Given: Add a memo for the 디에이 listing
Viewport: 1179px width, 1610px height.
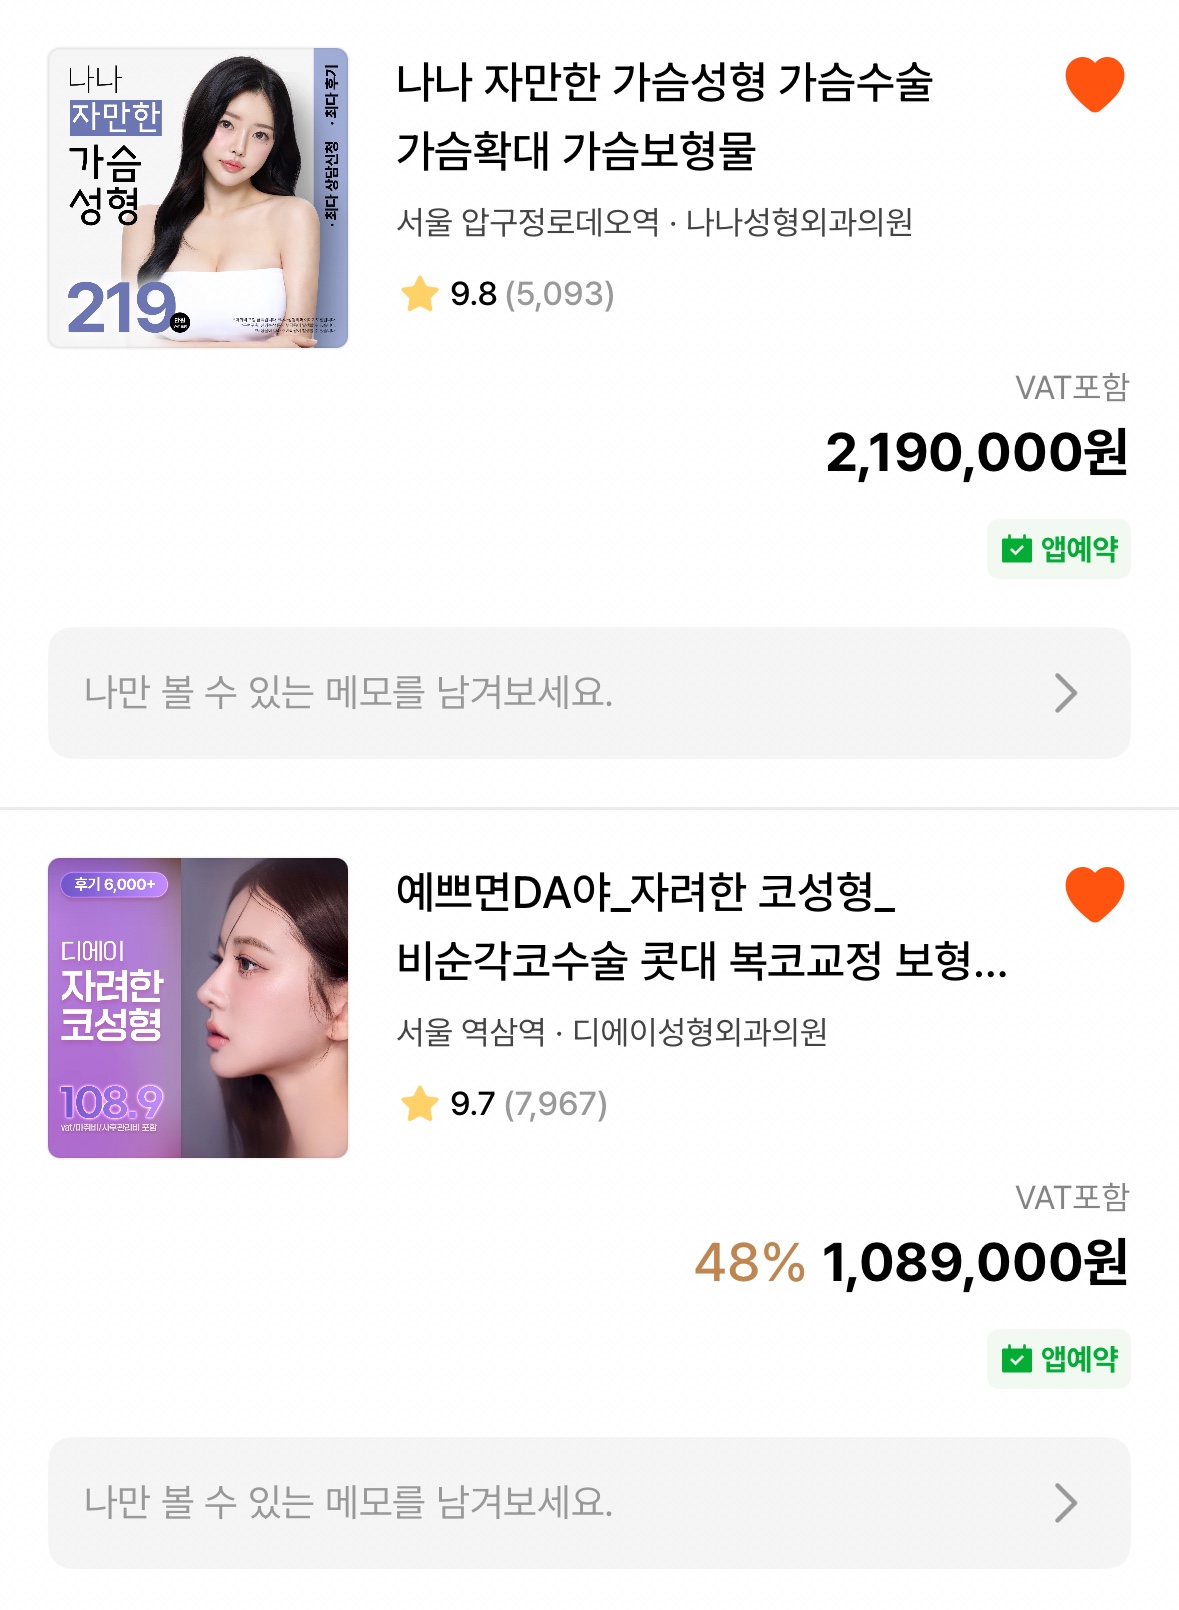Looking at the screenshot, I should point(500,1503).
